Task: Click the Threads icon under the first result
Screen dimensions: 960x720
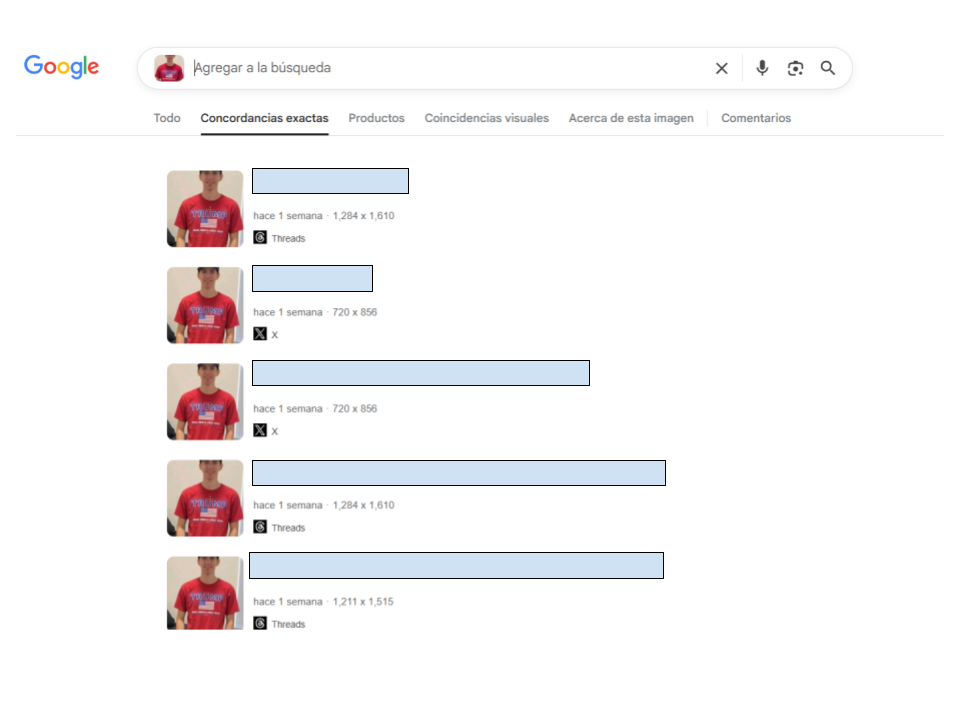Action: [x=260, y=238]
